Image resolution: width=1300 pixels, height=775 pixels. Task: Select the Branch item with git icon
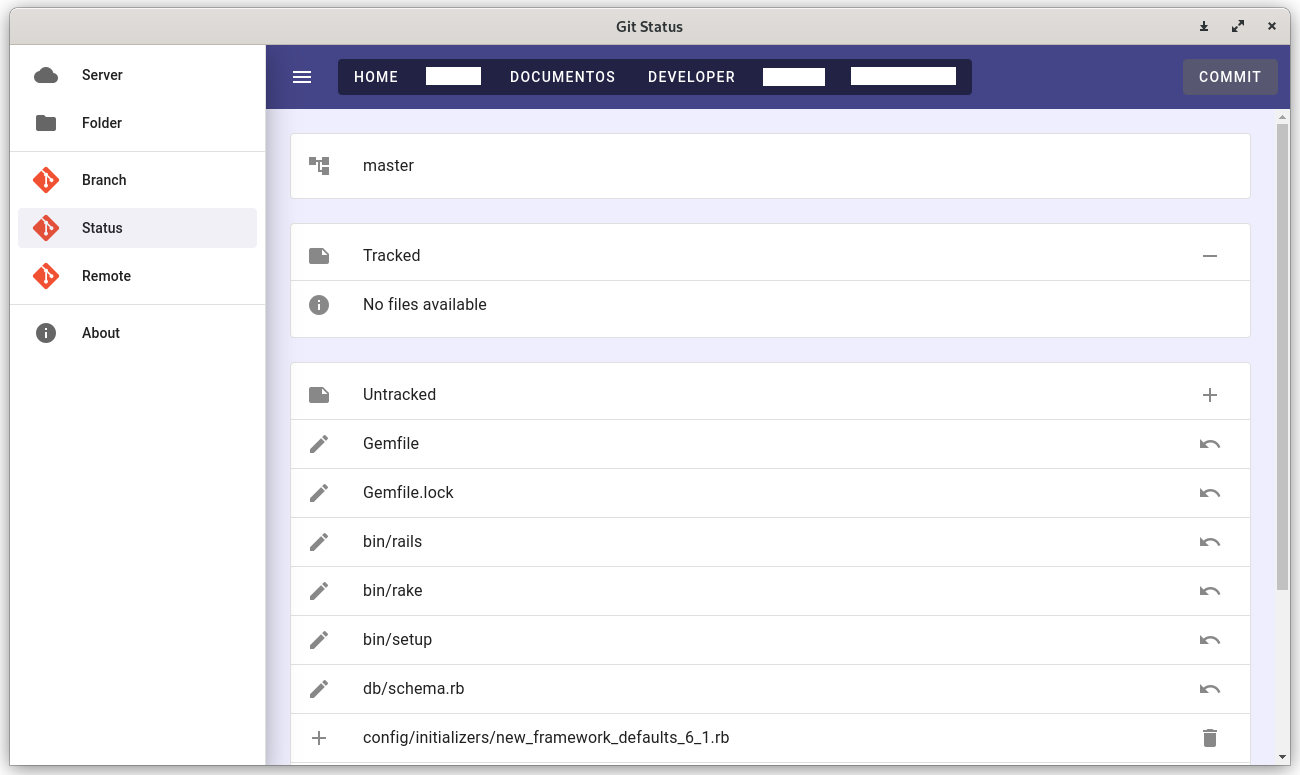pyautogui.click(x=102, y=180)
